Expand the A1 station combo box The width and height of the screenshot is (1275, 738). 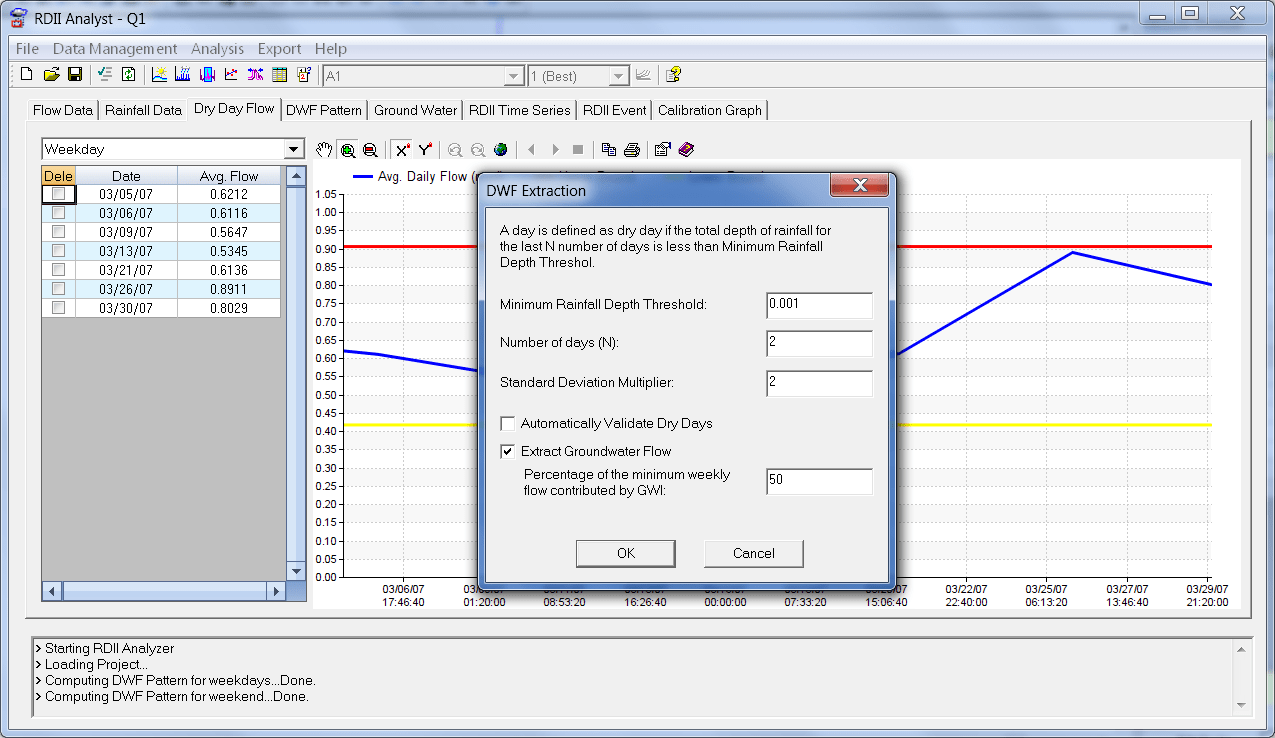(514, 74)
